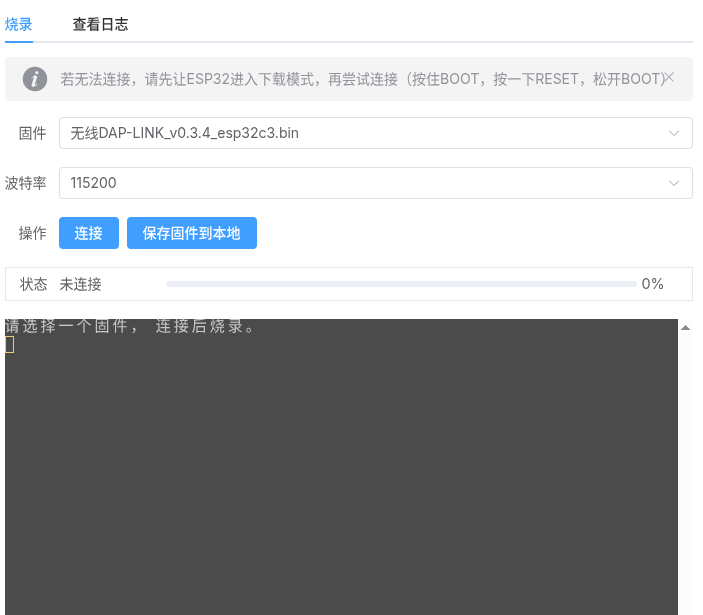Screen dimensions: 703x615
Task: Click the ESP32 download mode hint text
Action: click(360, 79)
